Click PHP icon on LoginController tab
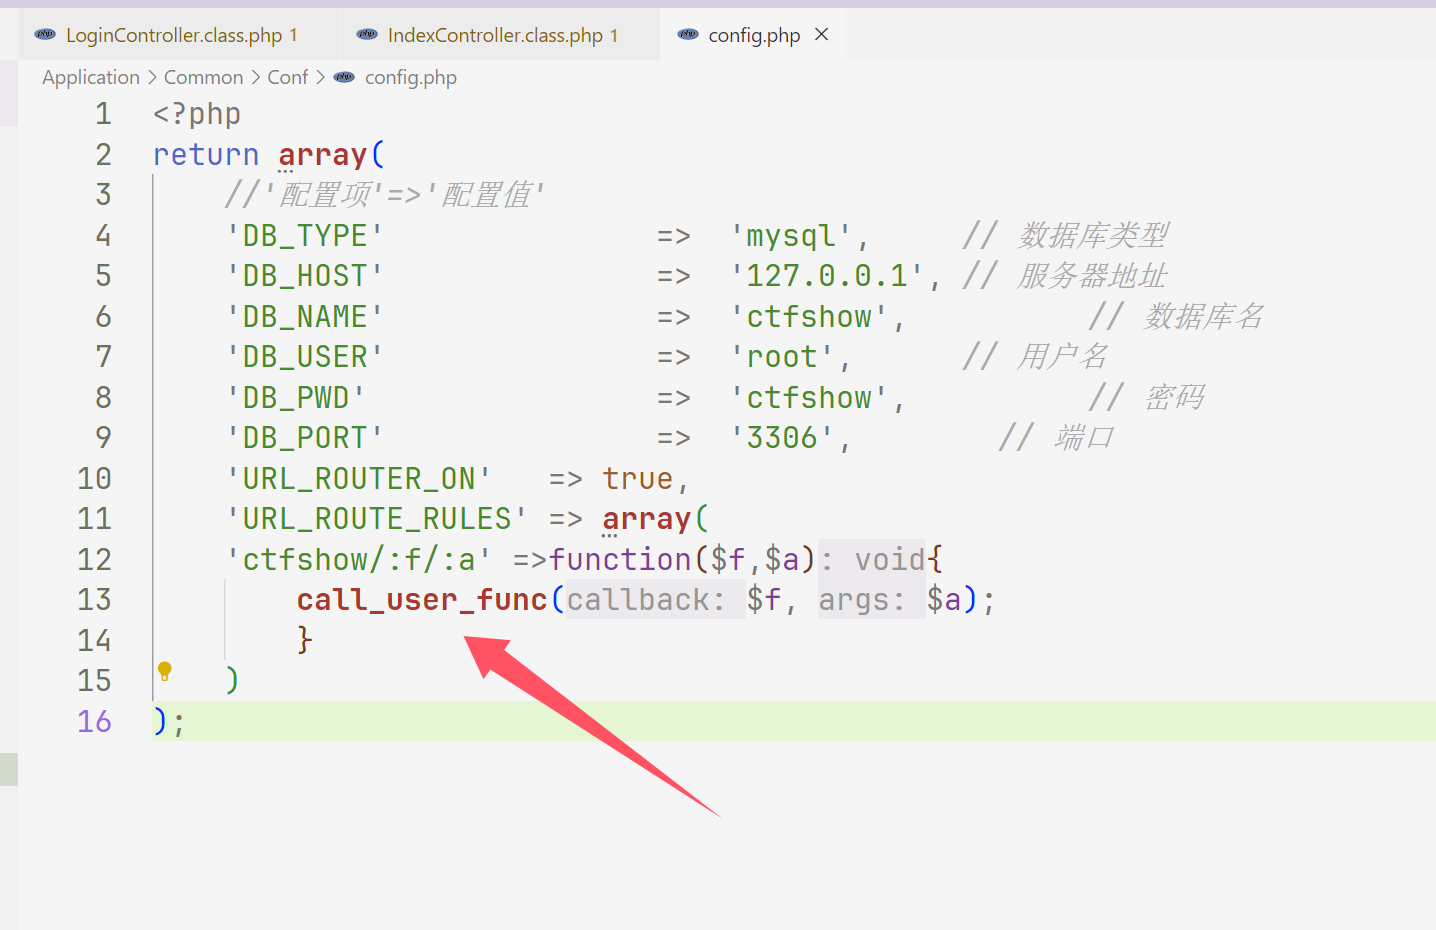Viewport: 1436px width, 930px height. pyautogui.click(x=45, y=35)
